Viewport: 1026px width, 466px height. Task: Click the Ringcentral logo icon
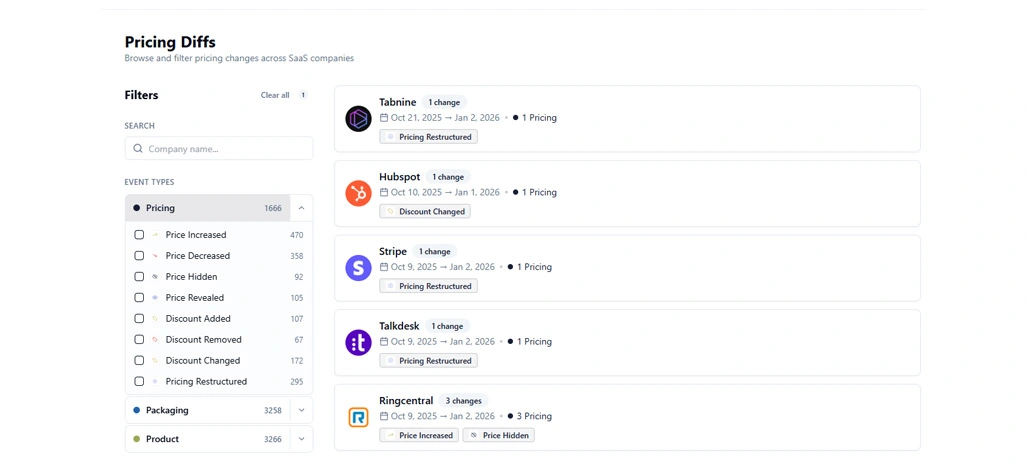[358, 417]
